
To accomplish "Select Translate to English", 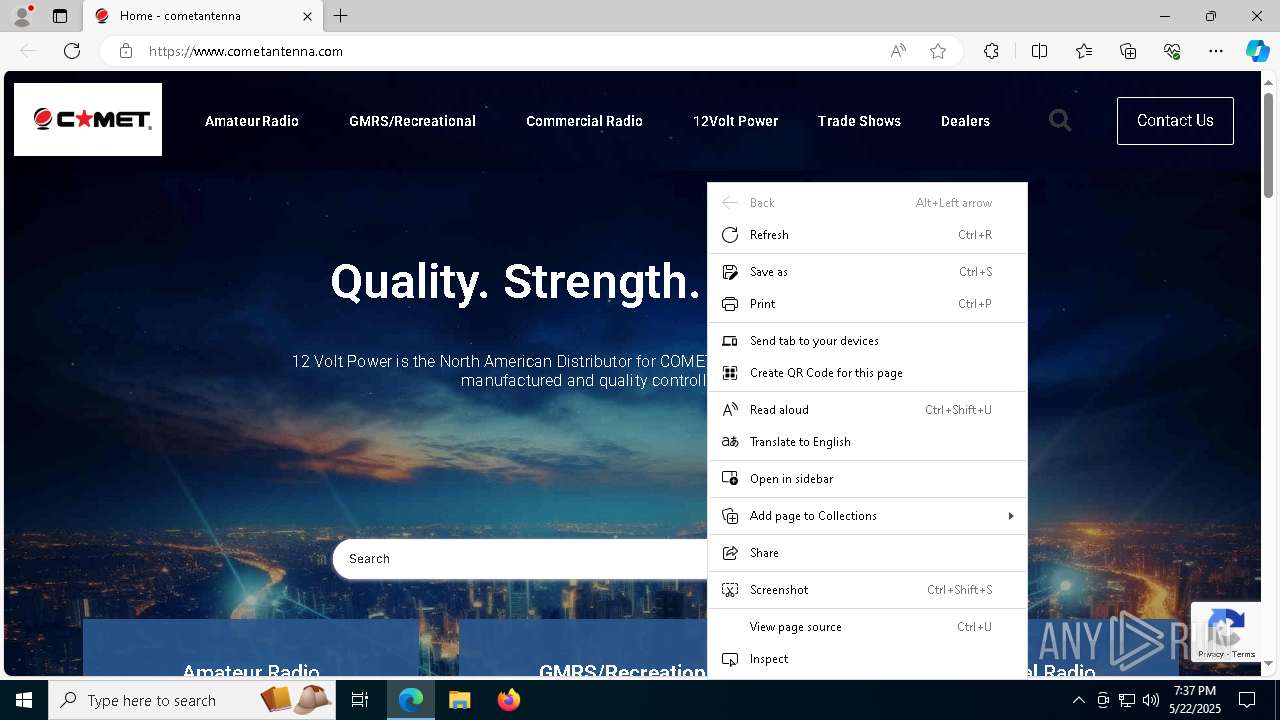I will click(x=867, y=442).
